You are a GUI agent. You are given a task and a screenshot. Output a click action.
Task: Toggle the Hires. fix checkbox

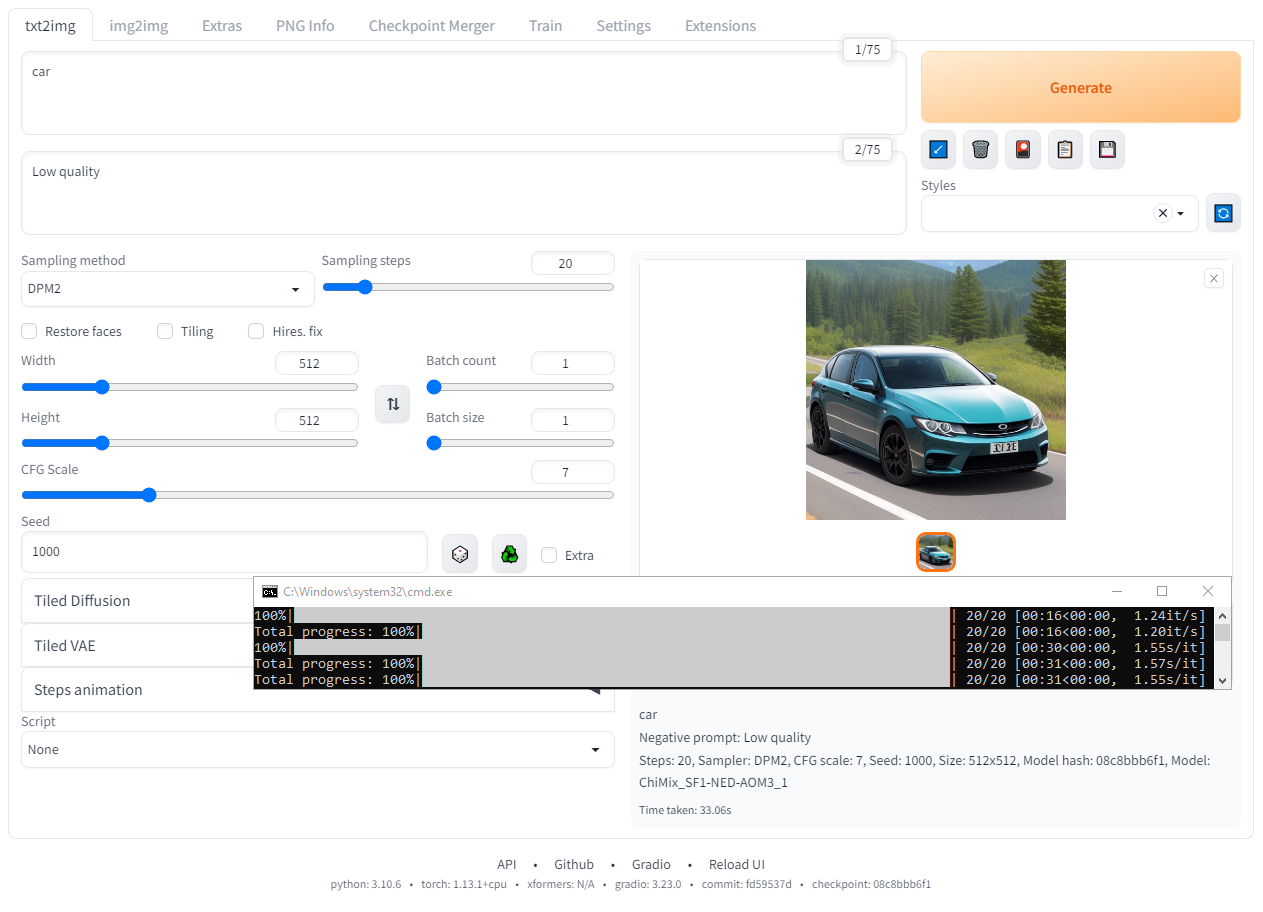coord(256,331)
